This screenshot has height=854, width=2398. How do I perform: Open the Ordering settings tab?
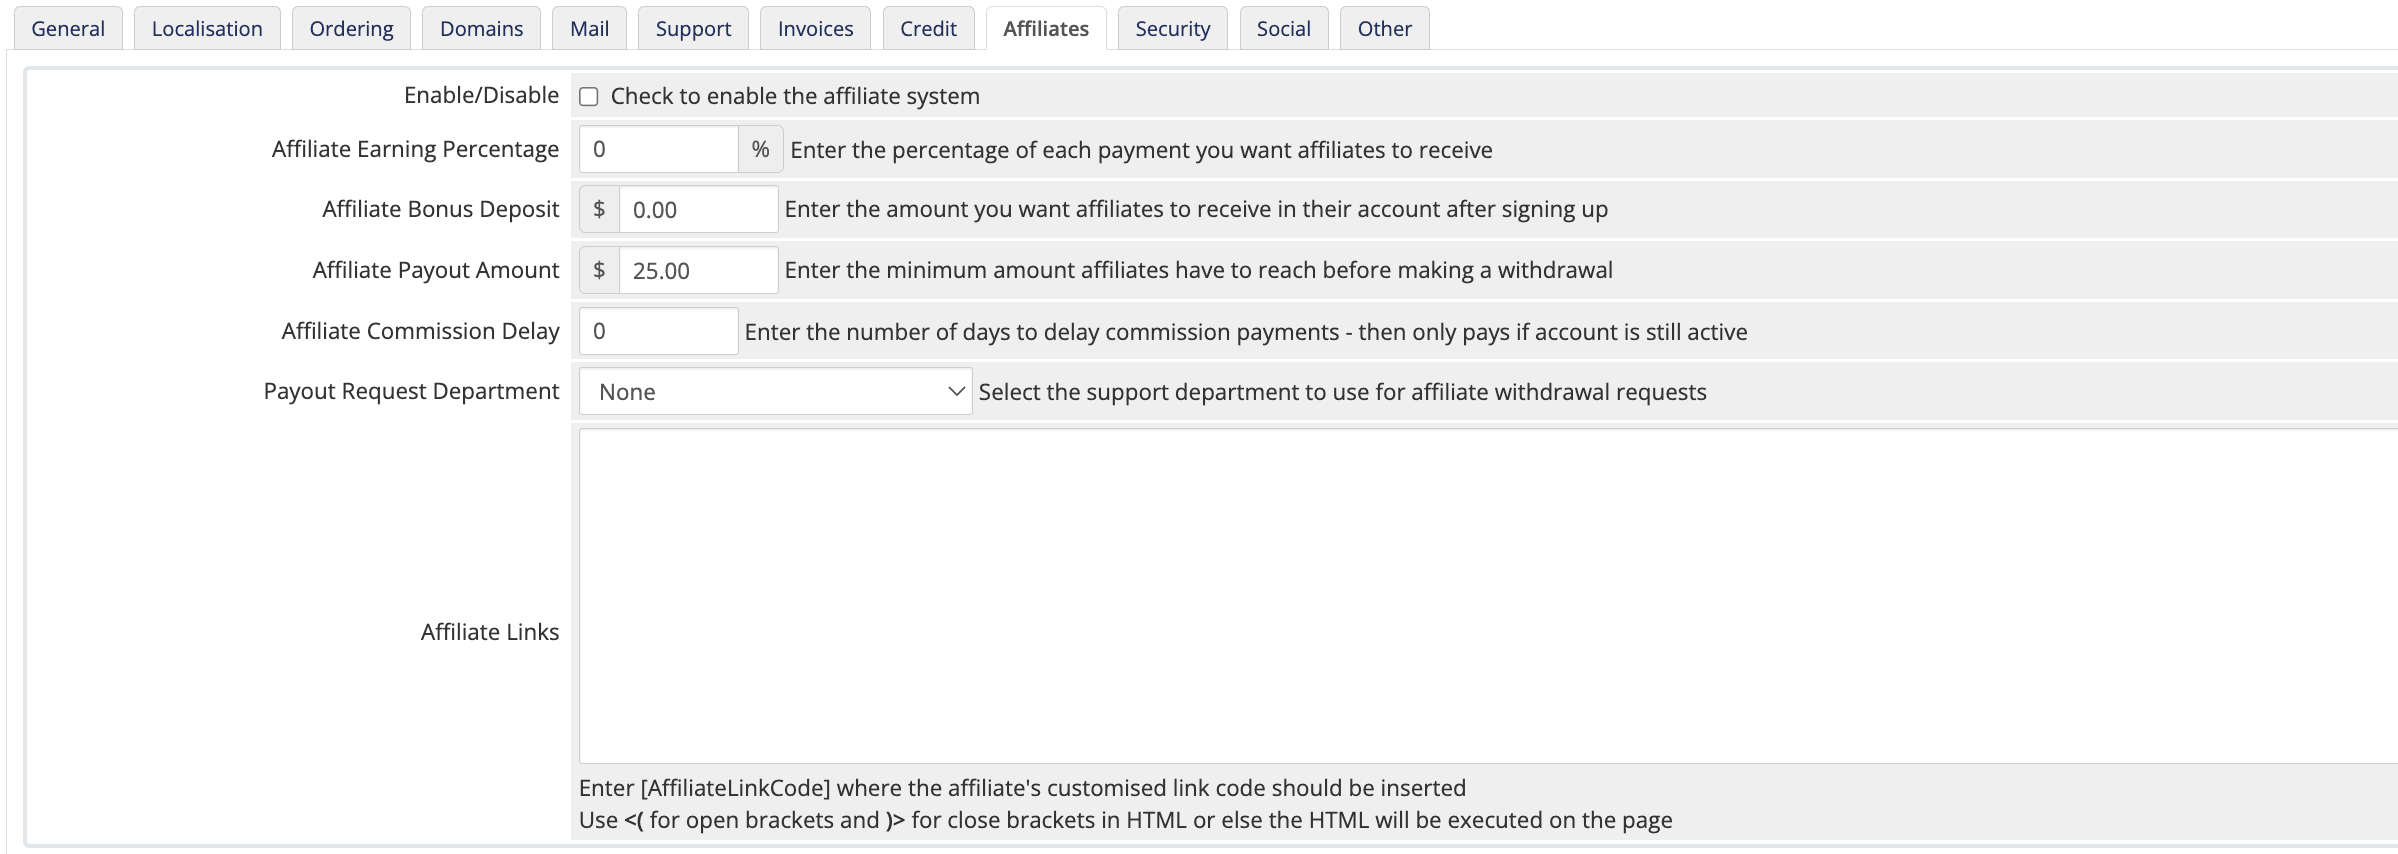351,28
